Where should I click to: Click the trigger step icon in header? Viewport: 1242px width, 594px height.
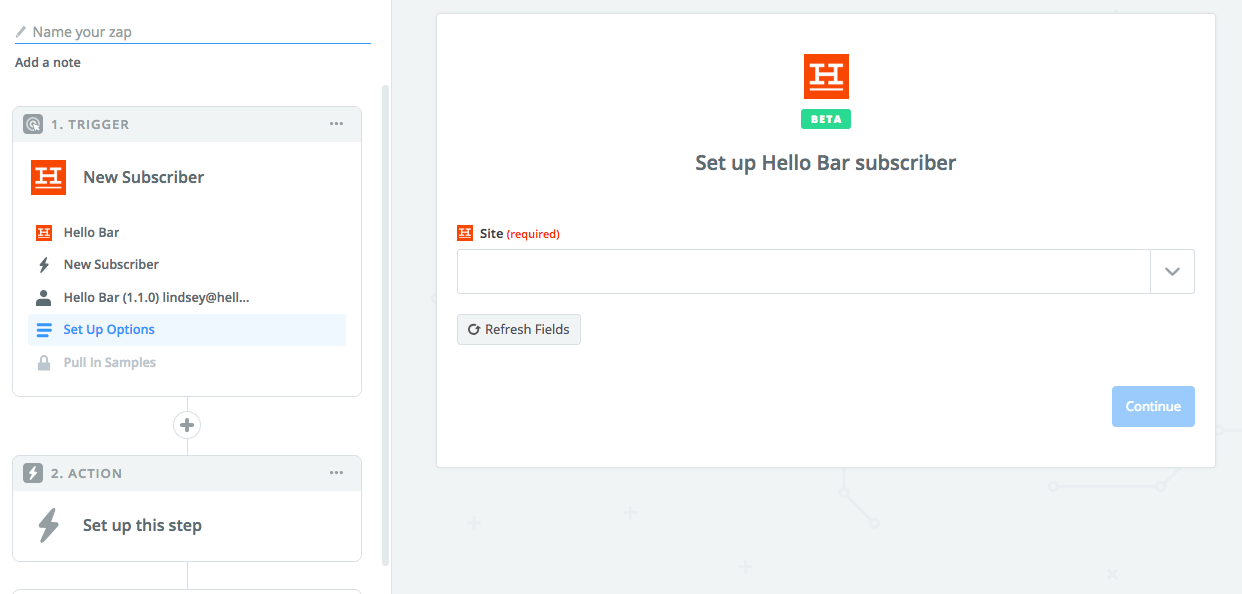33,124
